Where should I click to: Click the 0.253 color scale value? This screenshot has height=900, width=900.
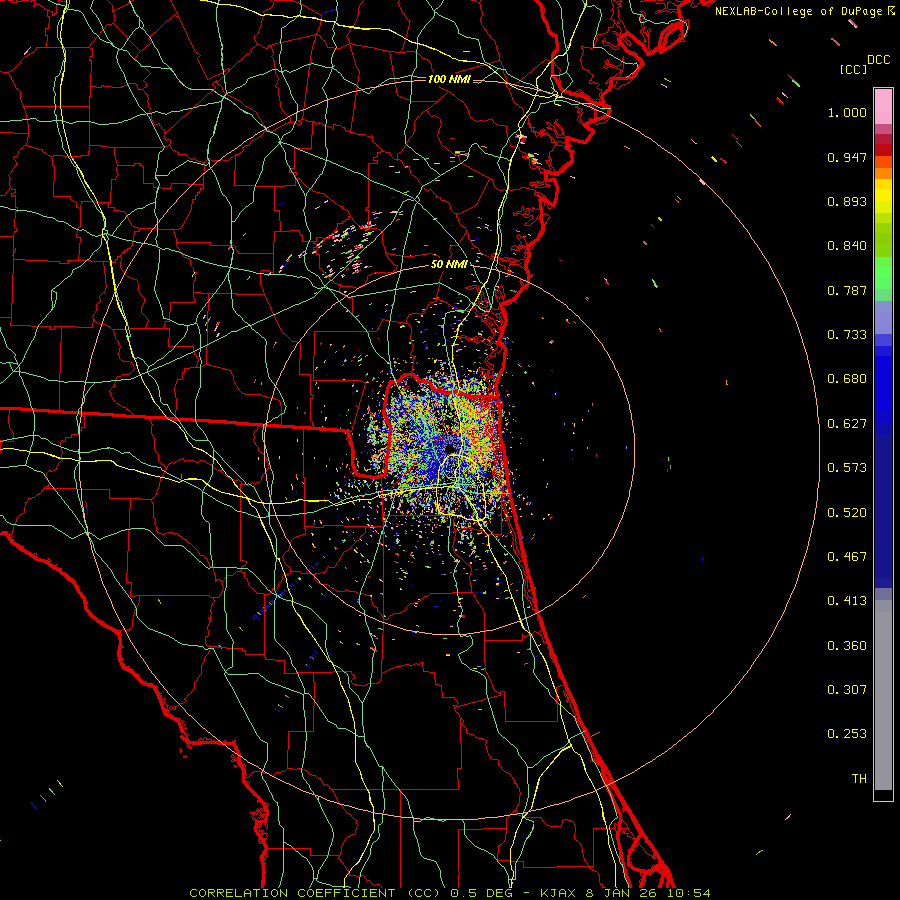click(x=847, y=734)
